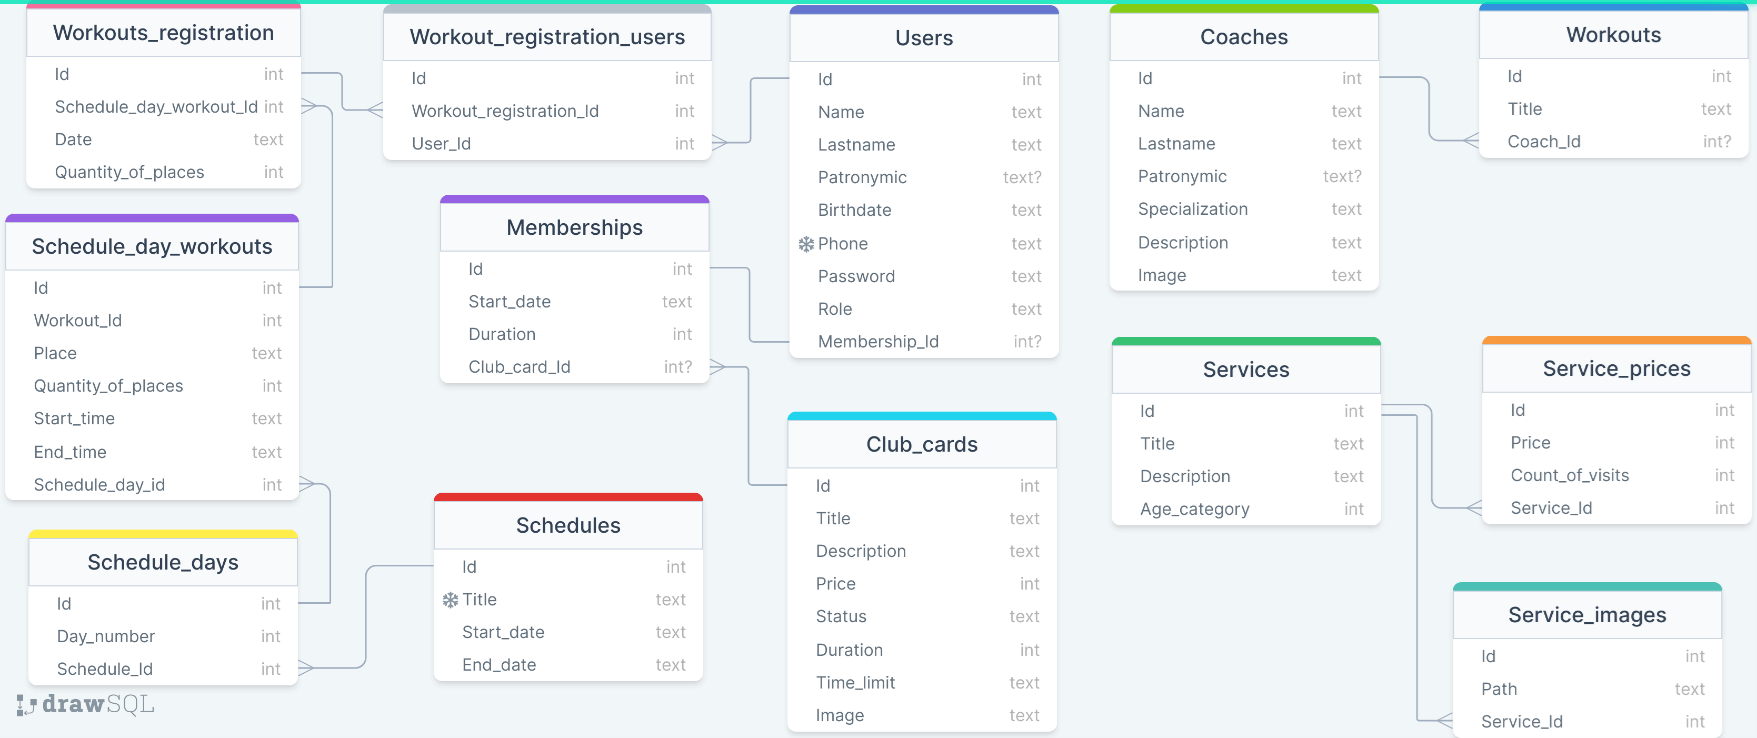Image resolution: width=1757 pixels, height=738 pixels.
Task: Select Age_category row in Services table
Action: (1194, 509)
